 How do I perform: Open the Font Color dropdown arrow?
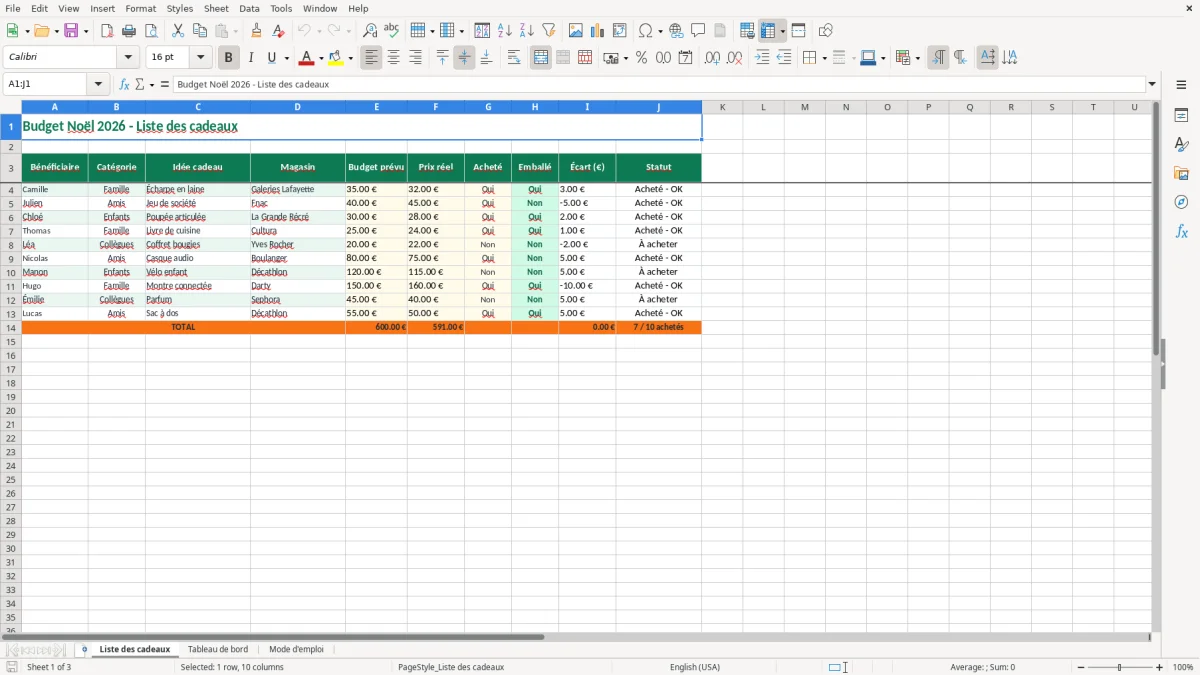tap(321, 58)
